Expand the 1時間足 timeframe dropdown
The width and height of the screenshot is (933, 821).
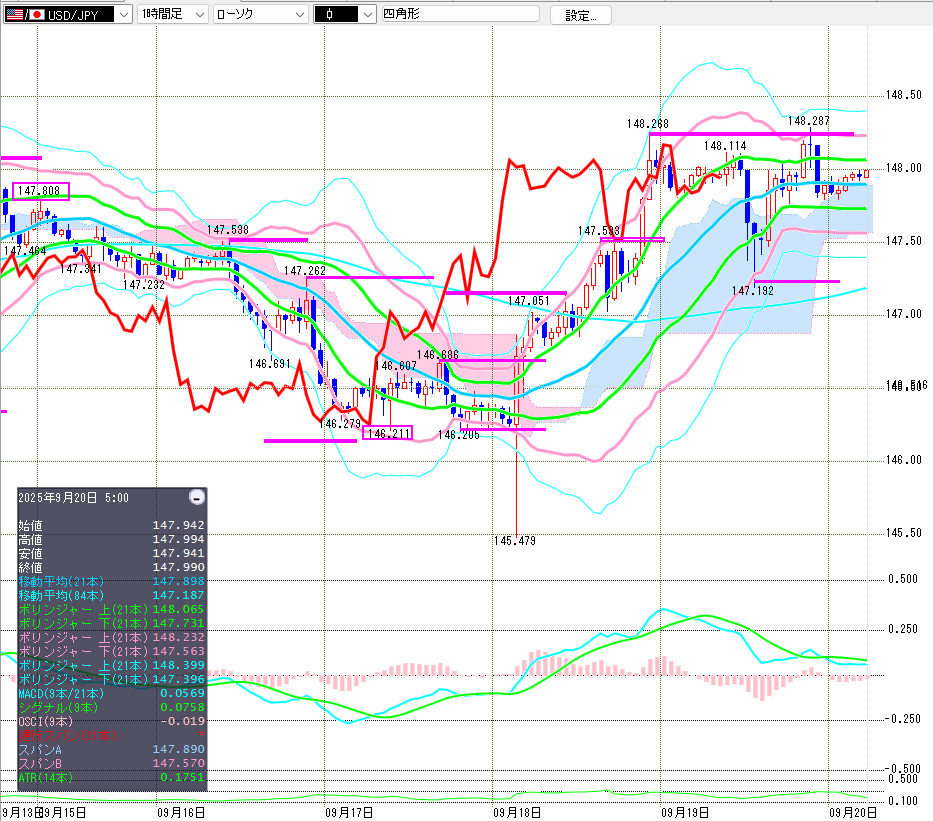click(199, 14)
